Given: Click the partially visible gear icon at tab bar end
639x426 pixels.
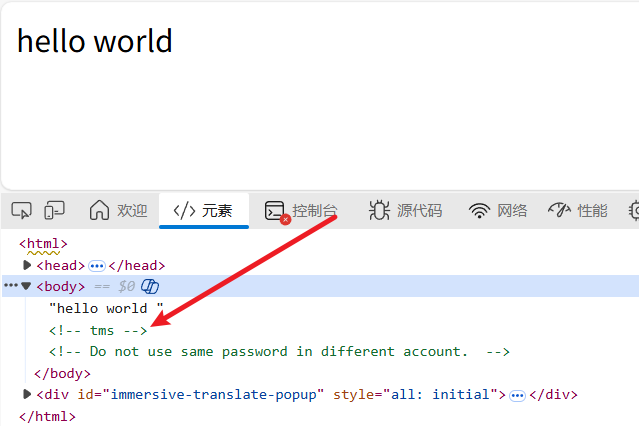Looking at the screenshot, I should [x=633, y=210].
